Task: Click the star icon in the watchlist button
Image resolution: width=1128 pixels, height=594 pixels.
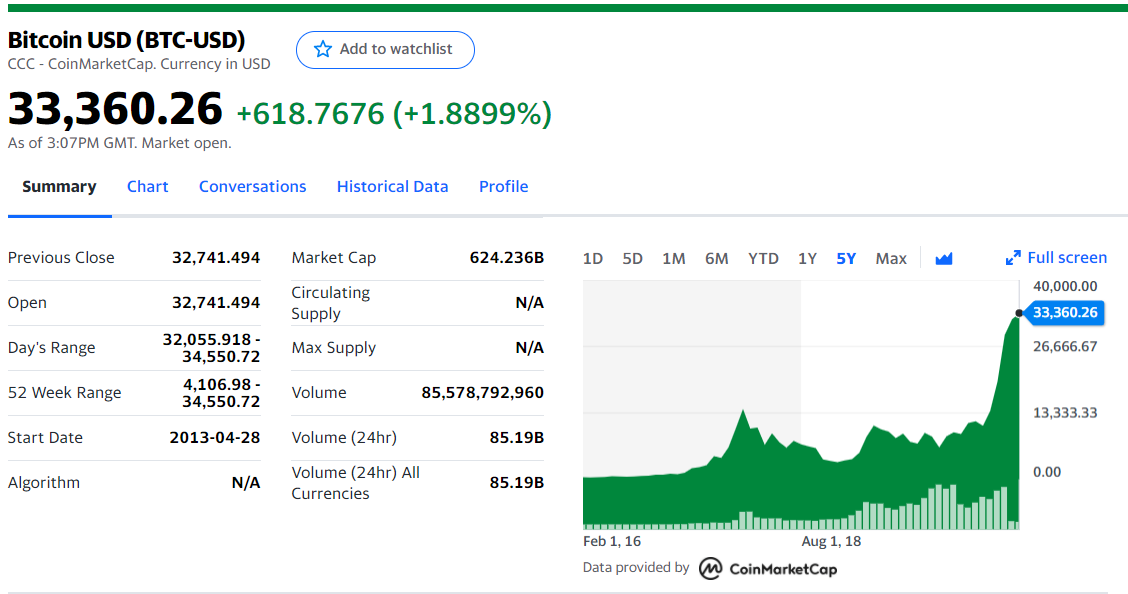Action: [x=323, y=49]
